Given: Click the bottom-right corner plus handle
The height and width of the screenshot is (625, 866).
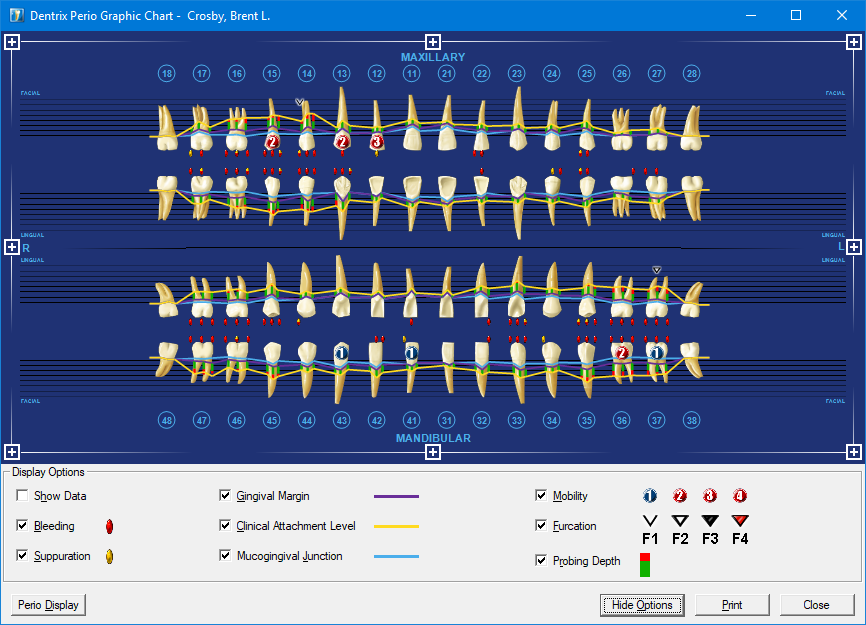Looking at the screenshot, I should point(854,452).
